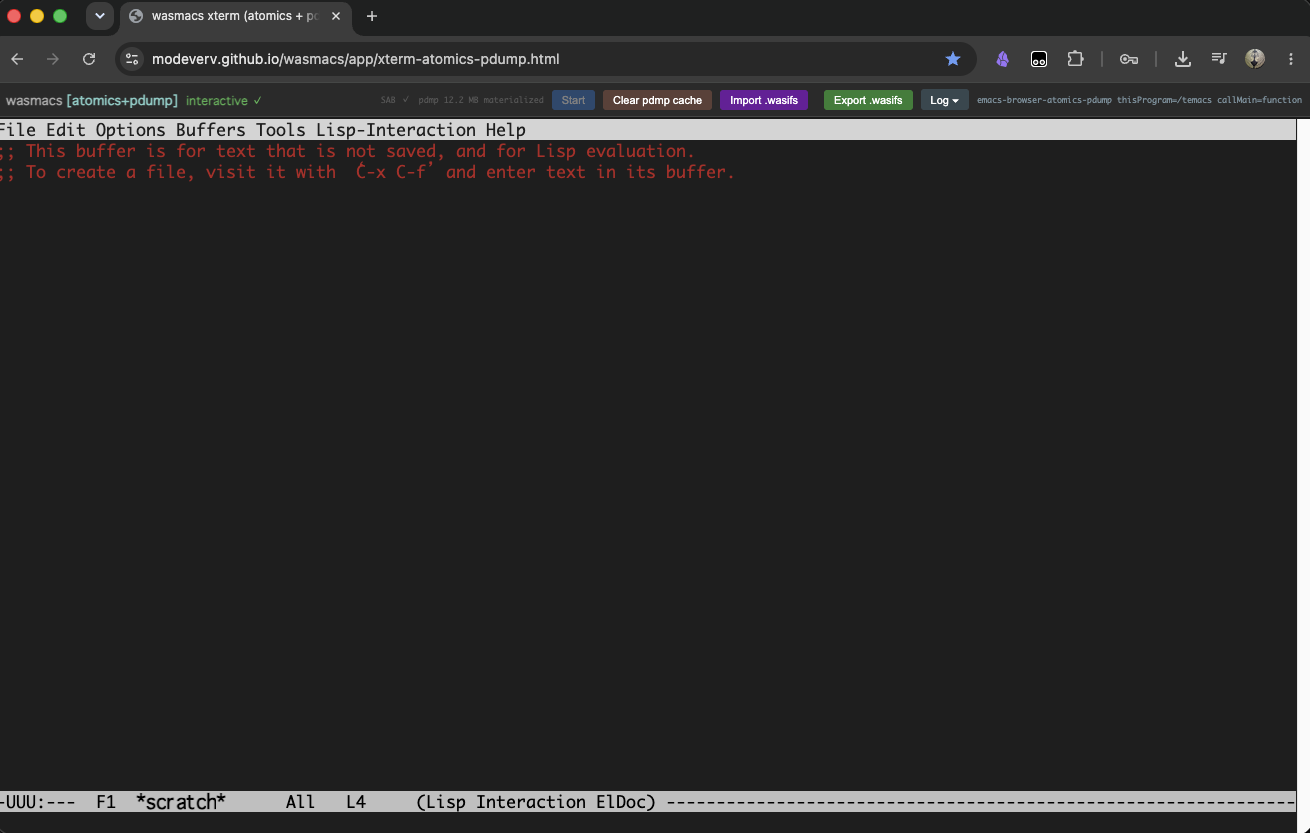Open the Extensions puzzle-piece menu
The width and height of the screenshot is (1310, 833).
(x=1075, y=59)
